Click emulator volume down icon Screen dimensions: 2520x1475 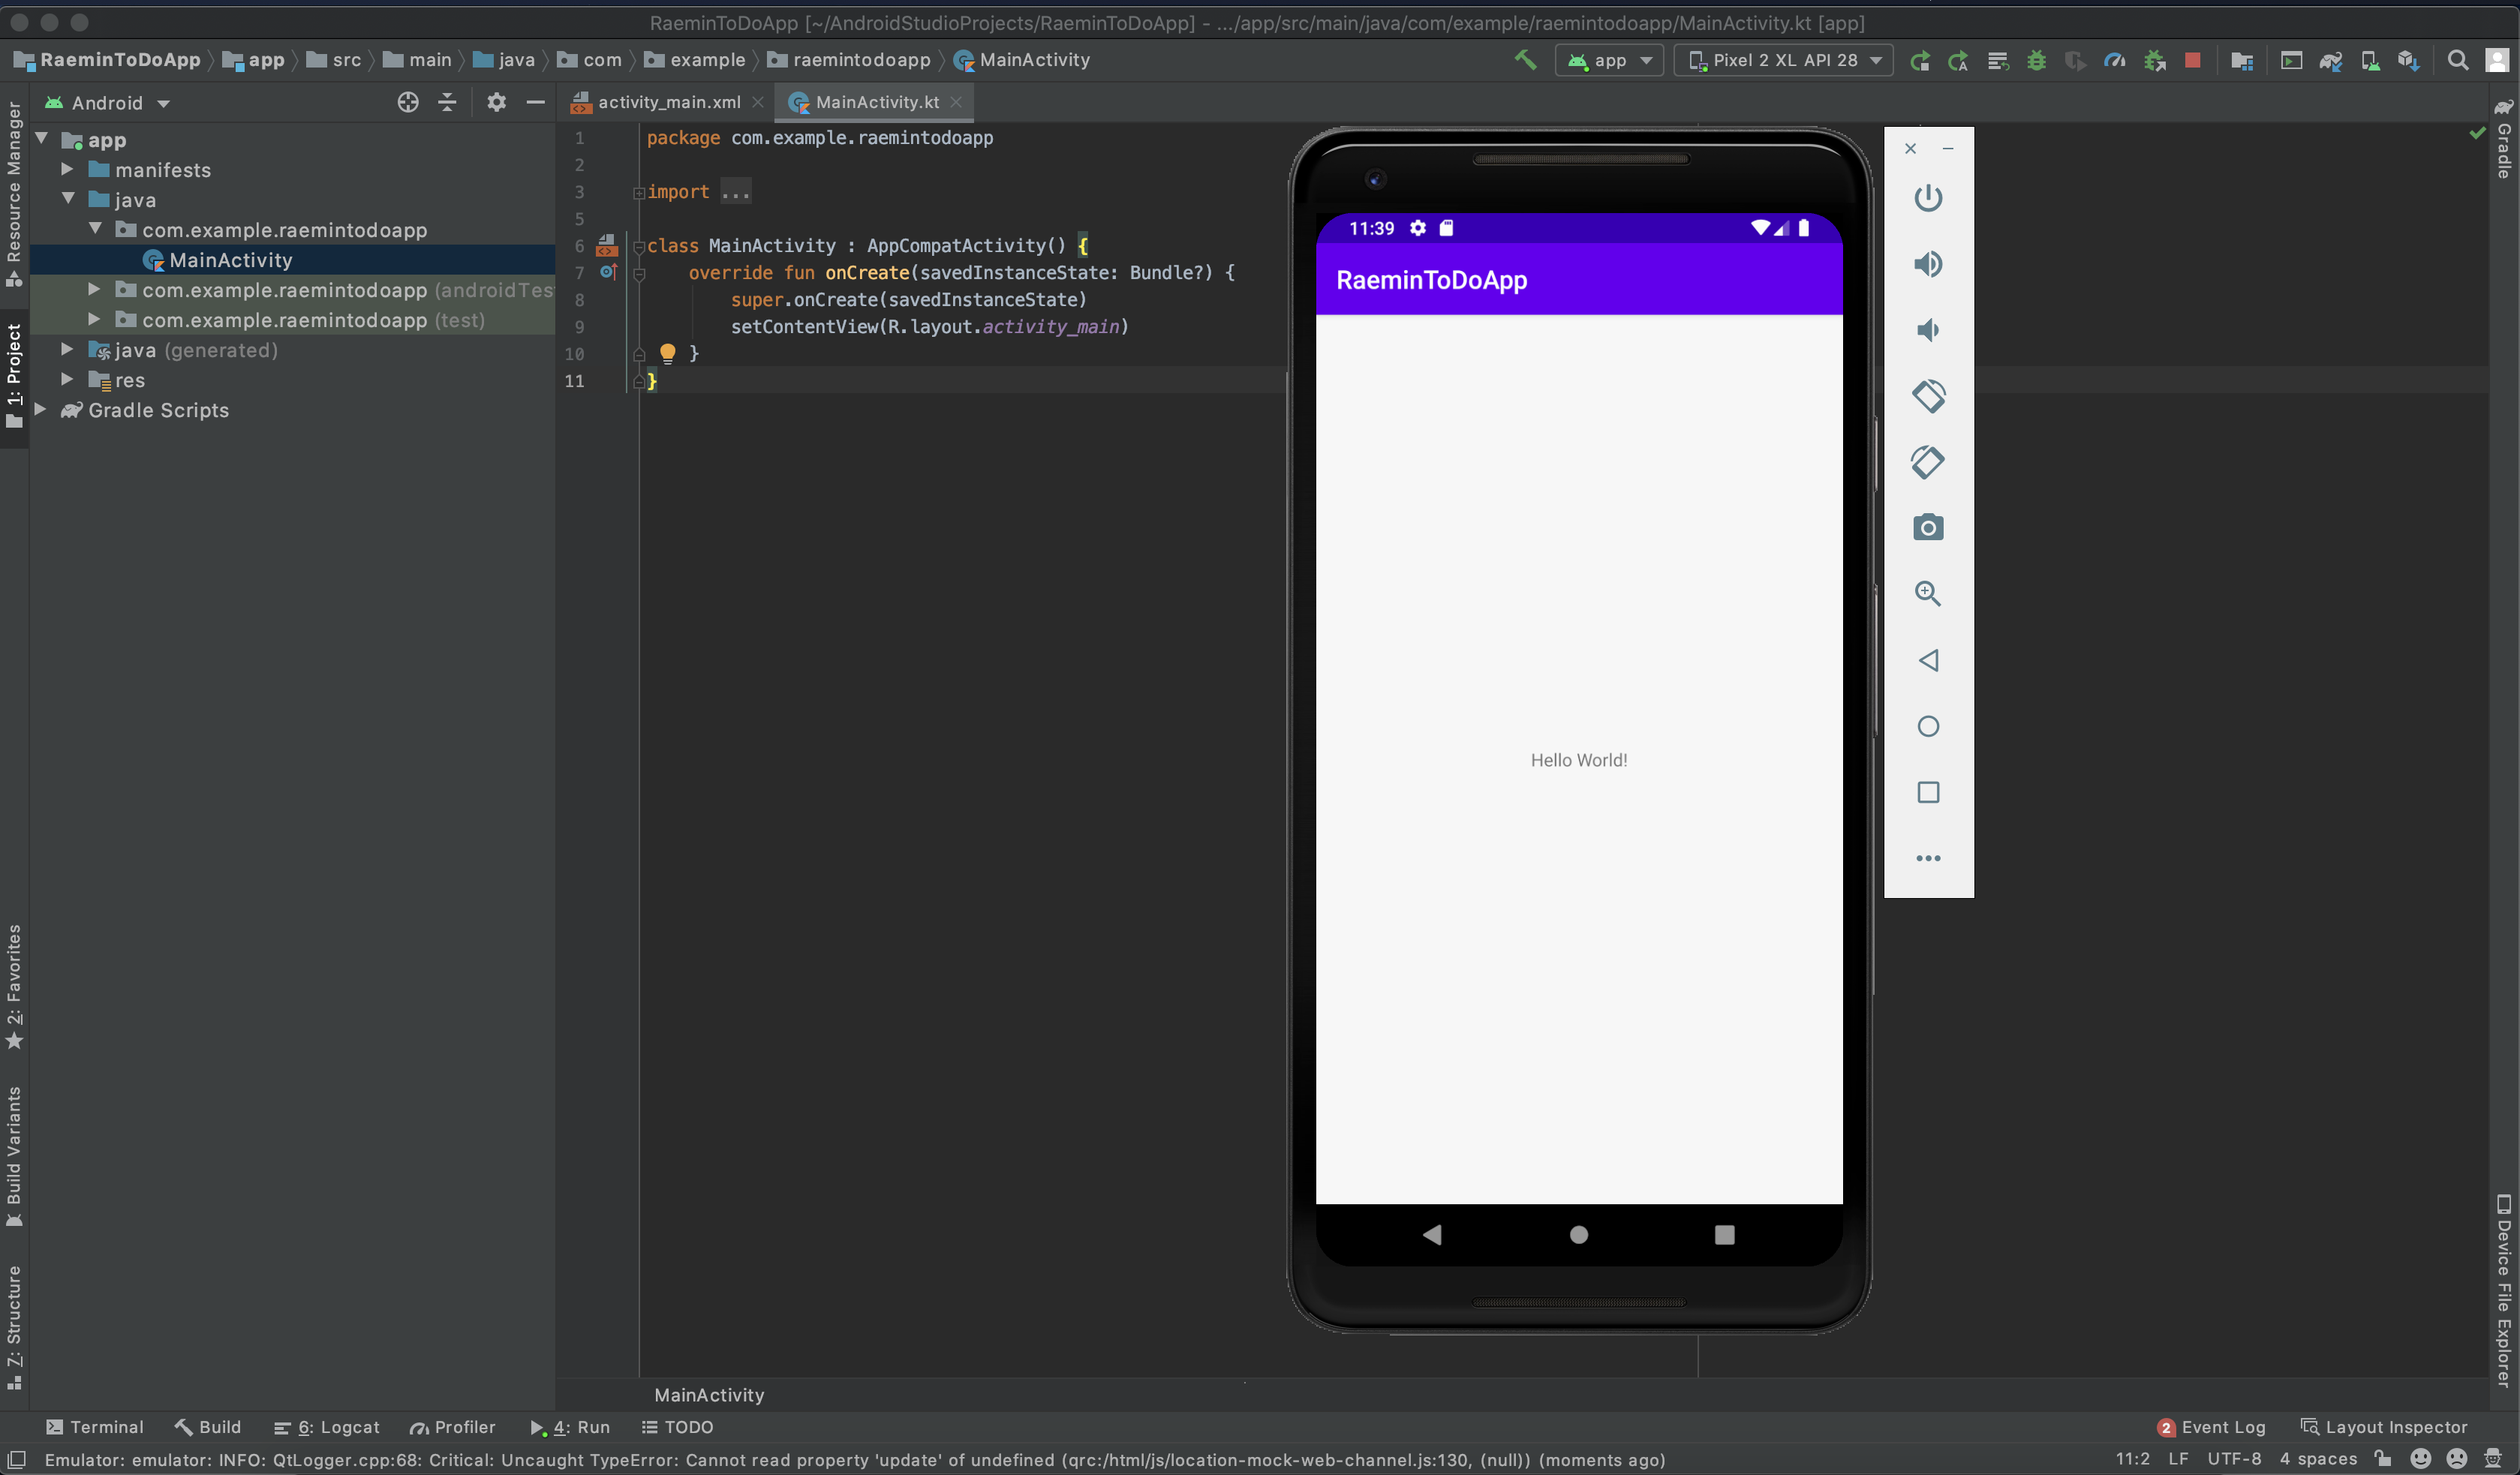tap(1928, 330)
